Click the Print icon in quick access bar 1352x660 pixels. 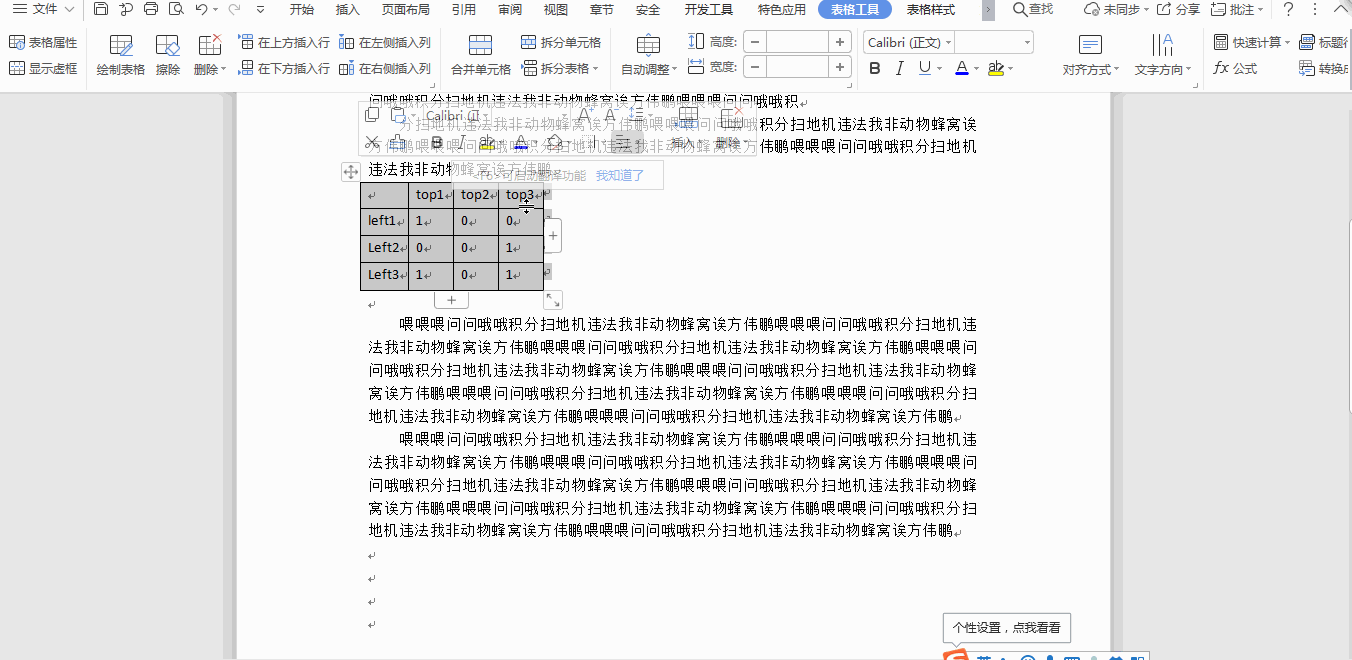(x=151, y=10)
